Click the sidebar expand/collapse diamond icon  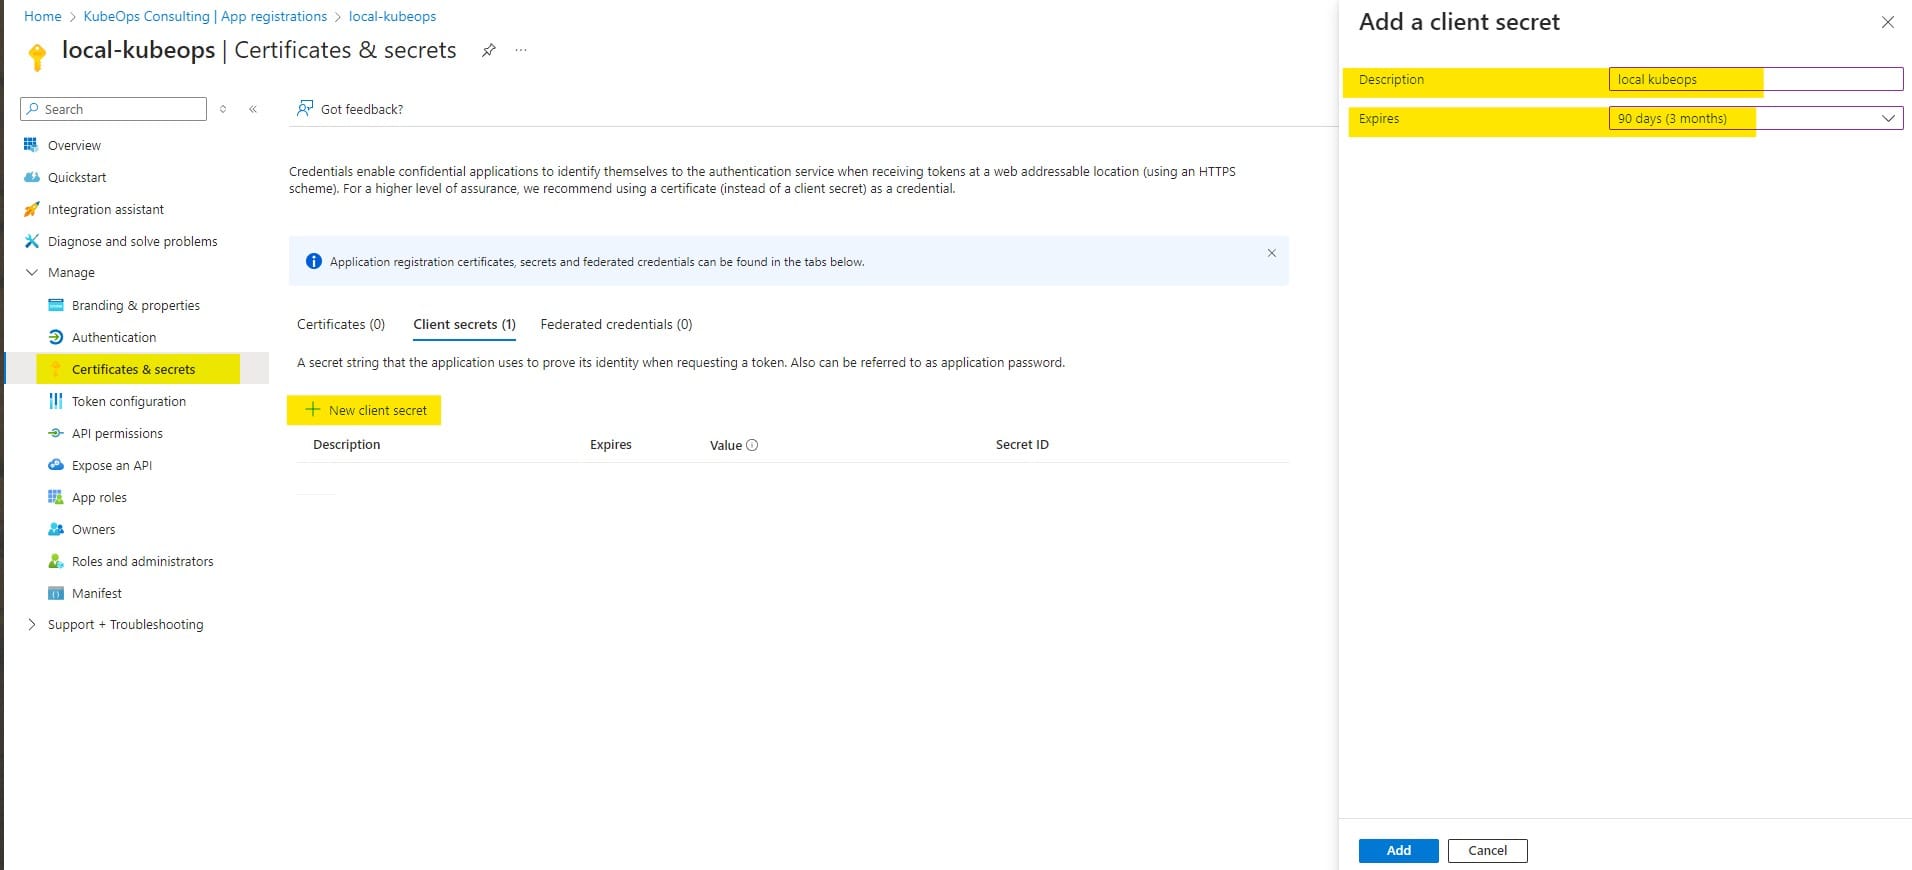223,109
